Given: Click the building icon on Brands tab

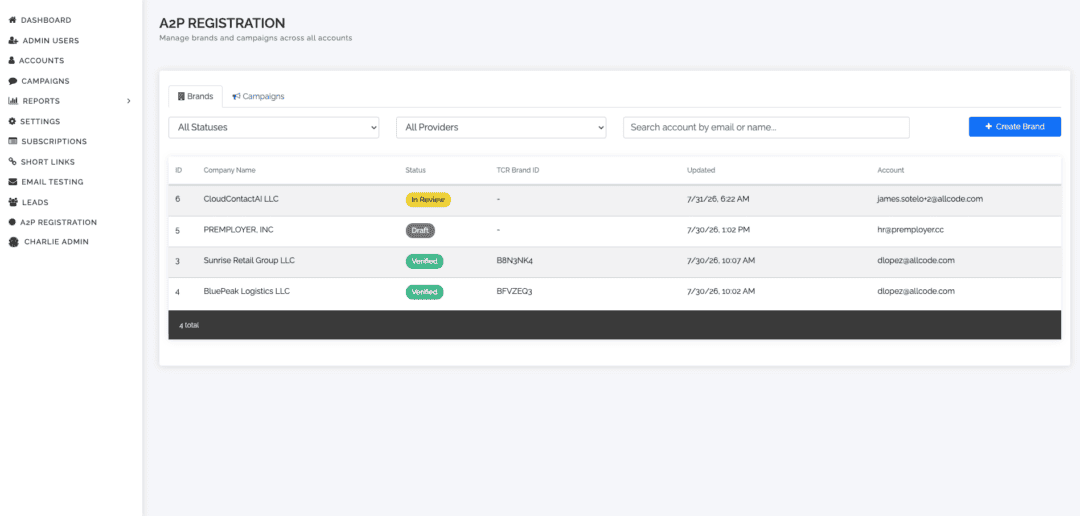Looking at the screenshot, I should pos(181,96).
